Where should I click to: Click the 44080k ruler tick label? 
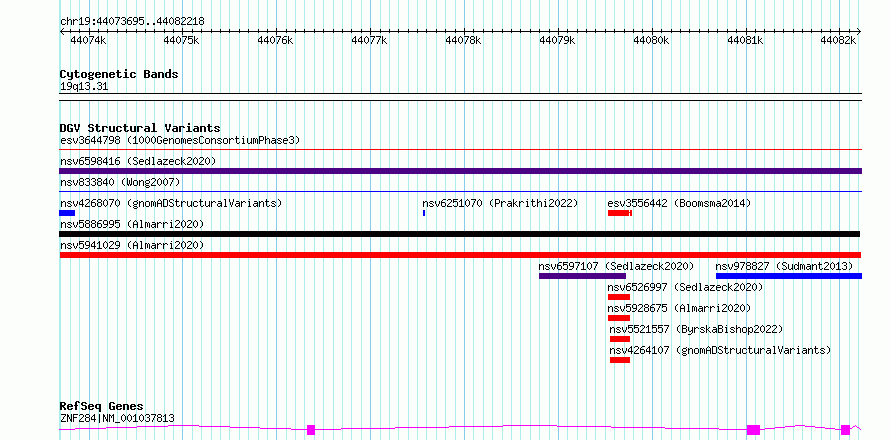(652, 40)
